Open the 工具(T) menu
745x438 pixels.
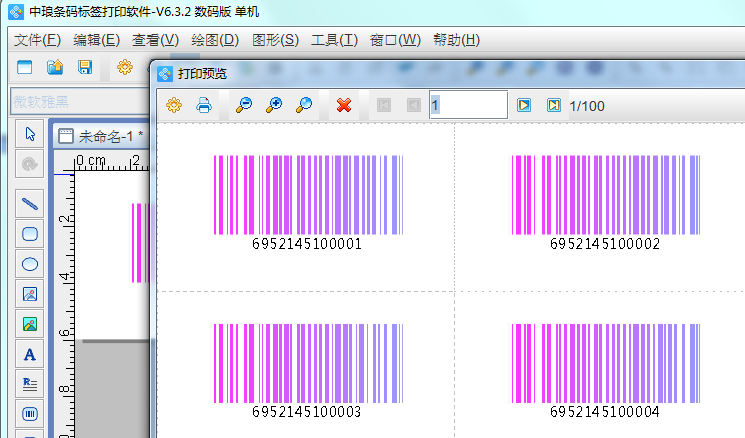[x=334, y=40]
